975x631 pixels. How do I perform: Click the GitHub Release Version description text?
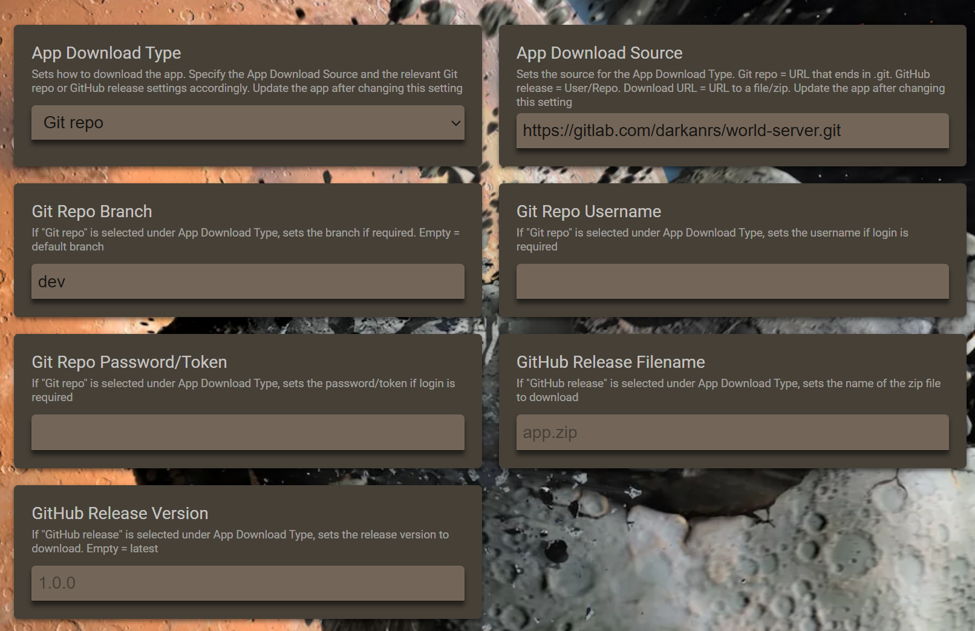tap(240, 541)
